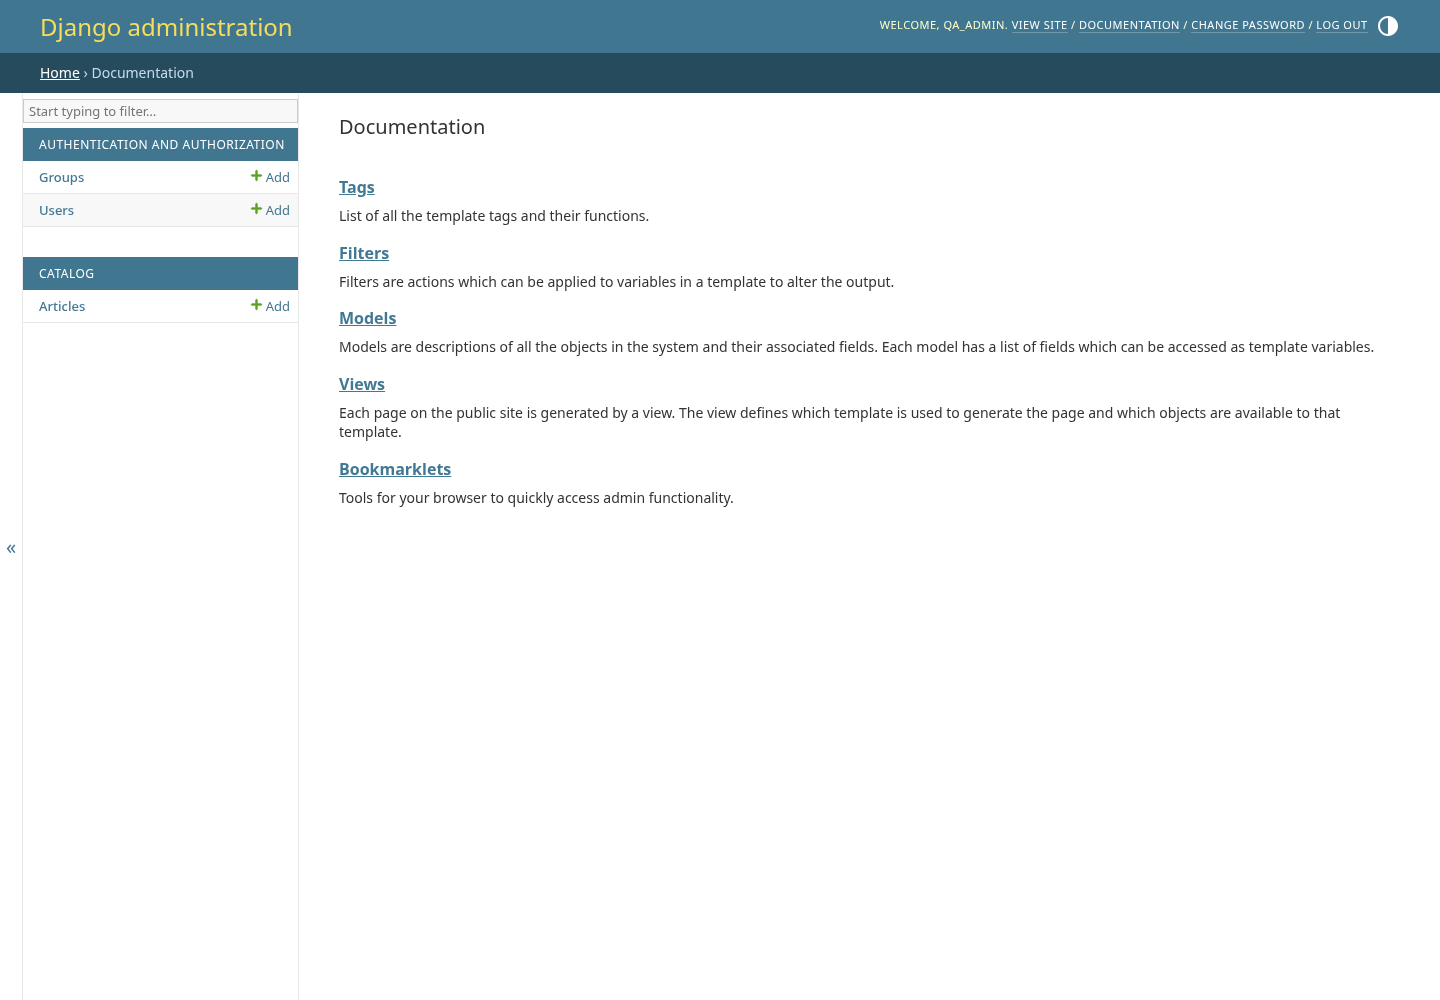1440x1000 pixels.
Task: Open the Users model link
Action: click(56, 210)
